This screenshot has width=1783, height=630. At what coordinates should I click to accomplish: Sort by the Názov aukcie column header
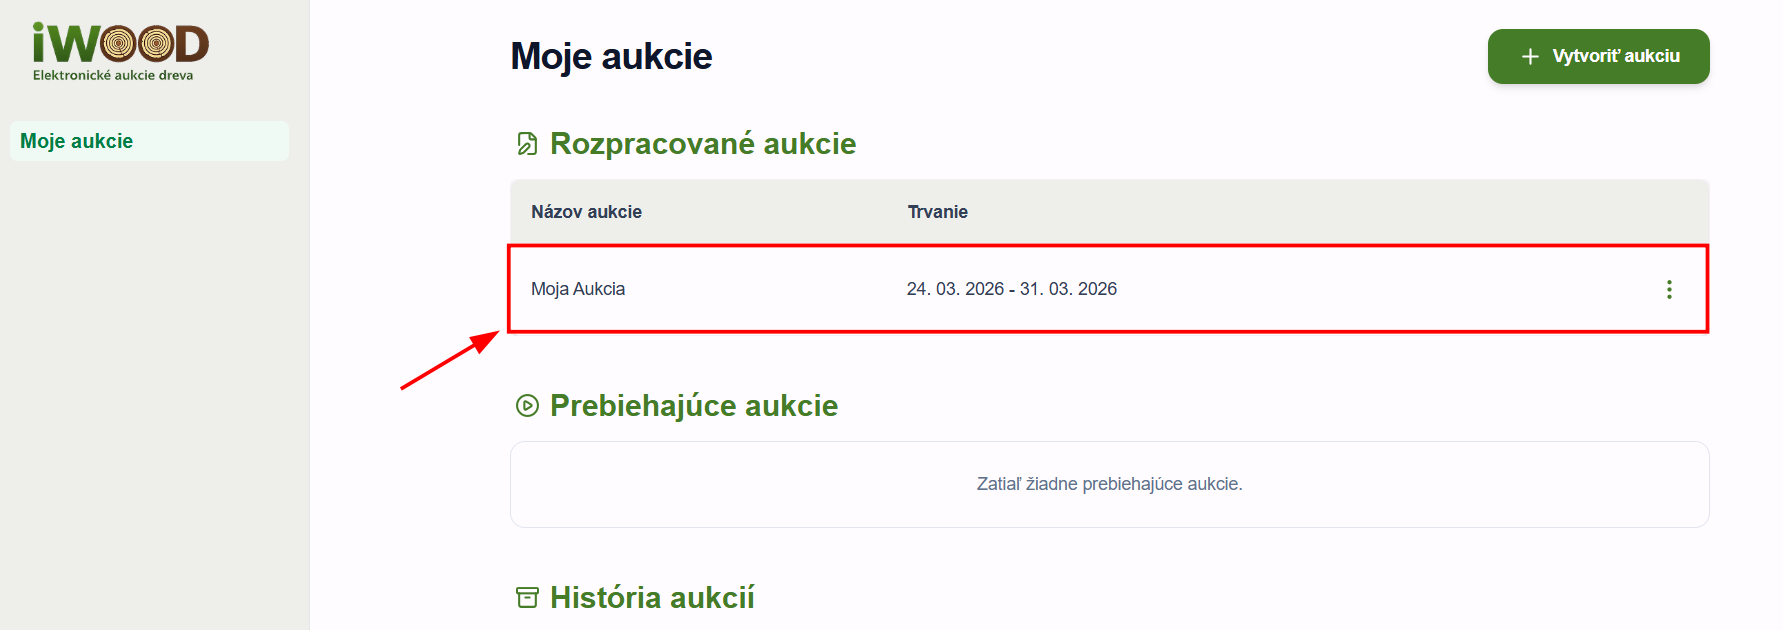pos(586,212)
